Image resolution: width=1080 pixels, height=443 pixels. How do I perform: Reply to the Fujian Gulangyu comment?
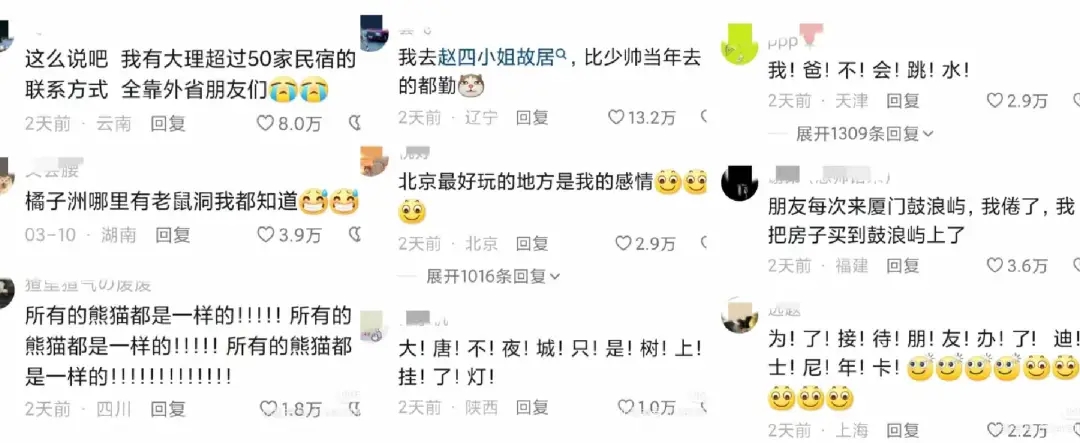(903, 265)
